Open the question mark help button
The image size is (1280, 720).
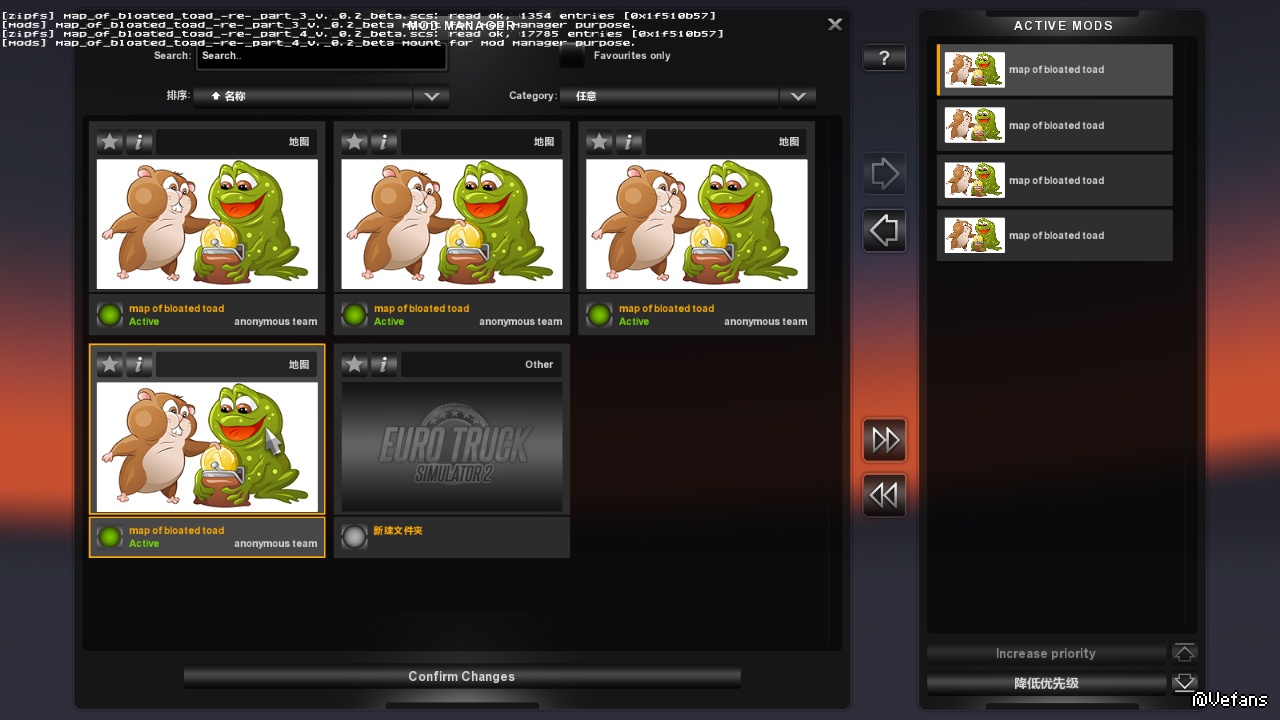(884, 59)
